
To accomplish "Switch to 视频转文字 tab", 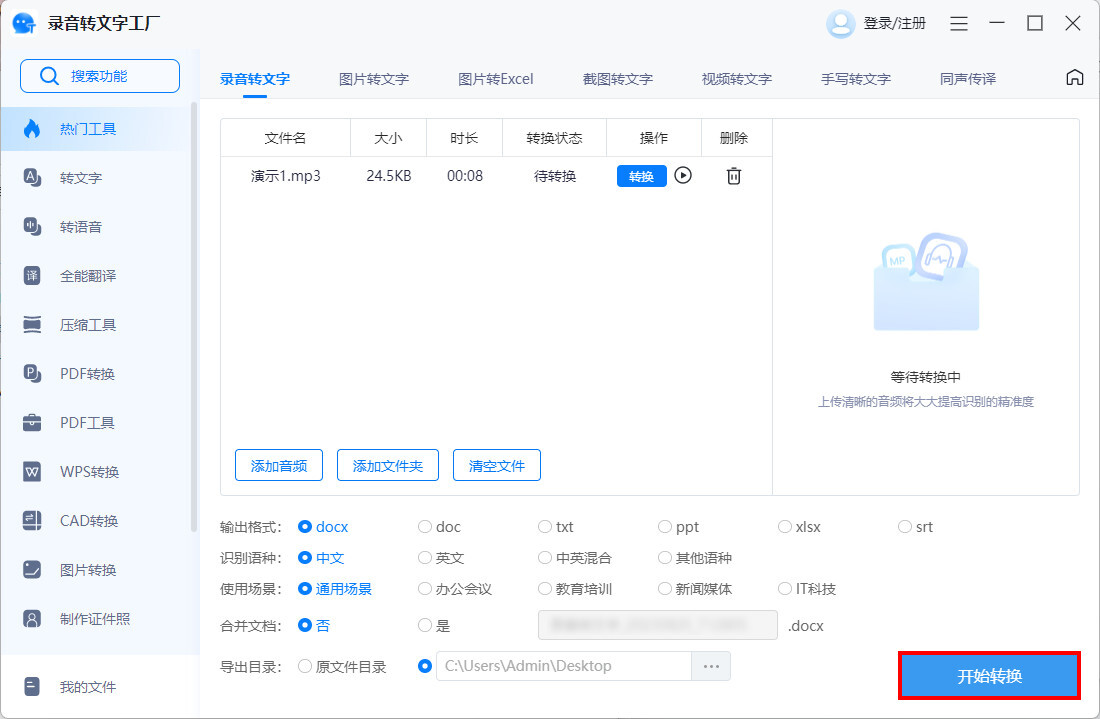I will [737, 79].
